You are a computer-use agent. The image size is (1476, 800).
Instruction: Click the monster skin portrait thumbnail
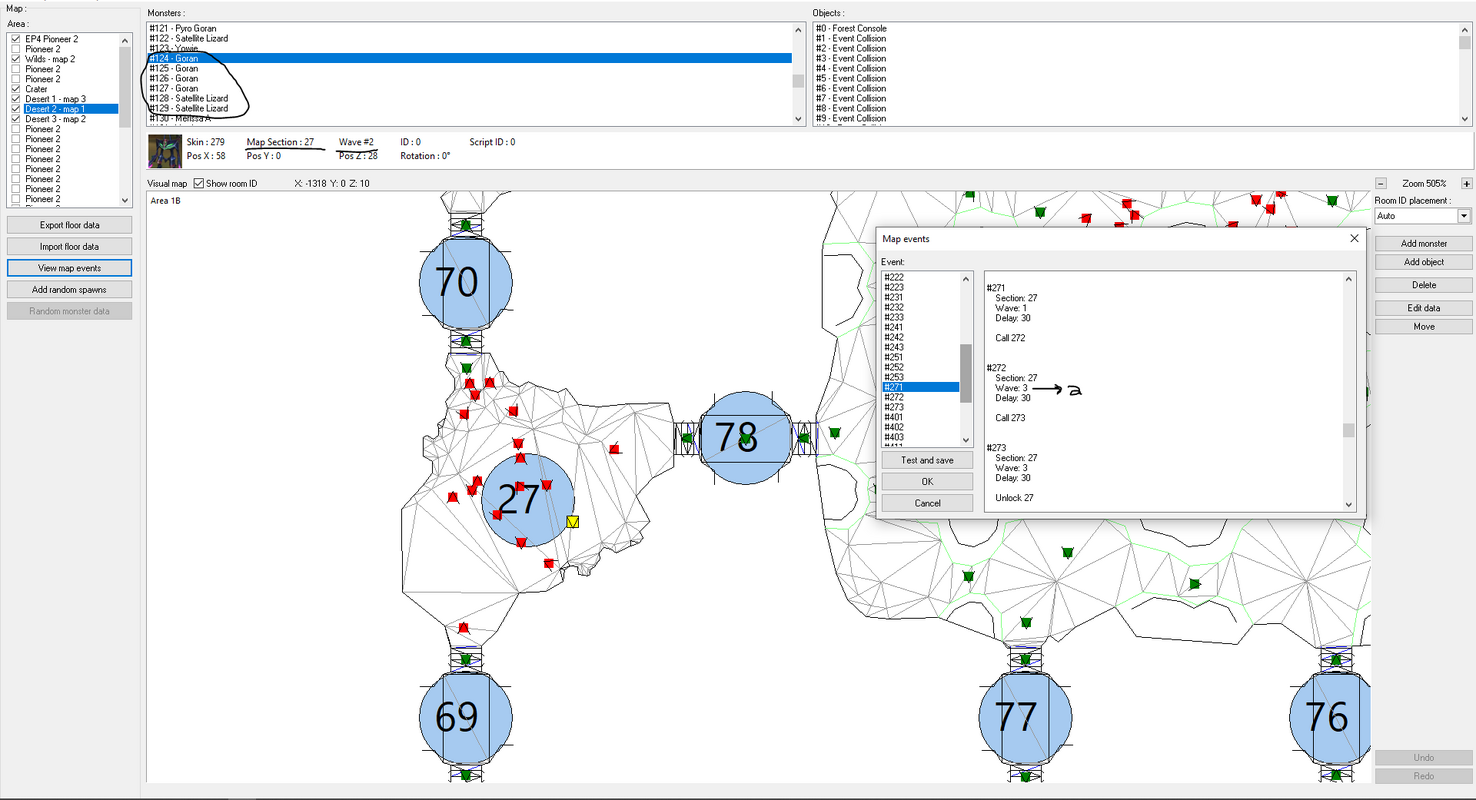165,149
